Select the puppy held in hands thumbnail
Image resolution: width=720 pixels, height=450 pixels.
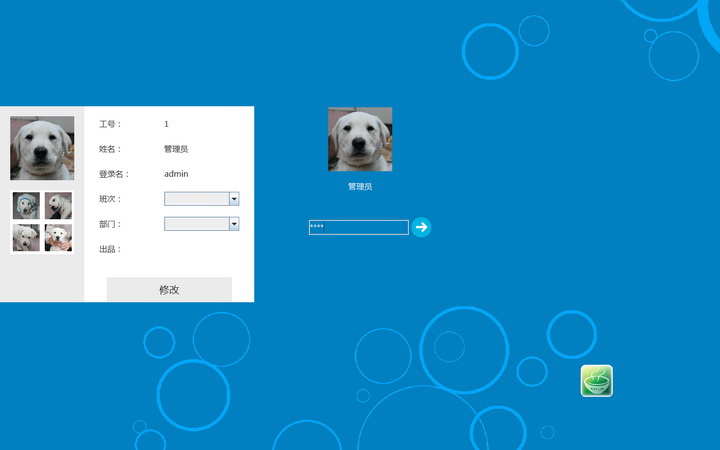[58, 237]
